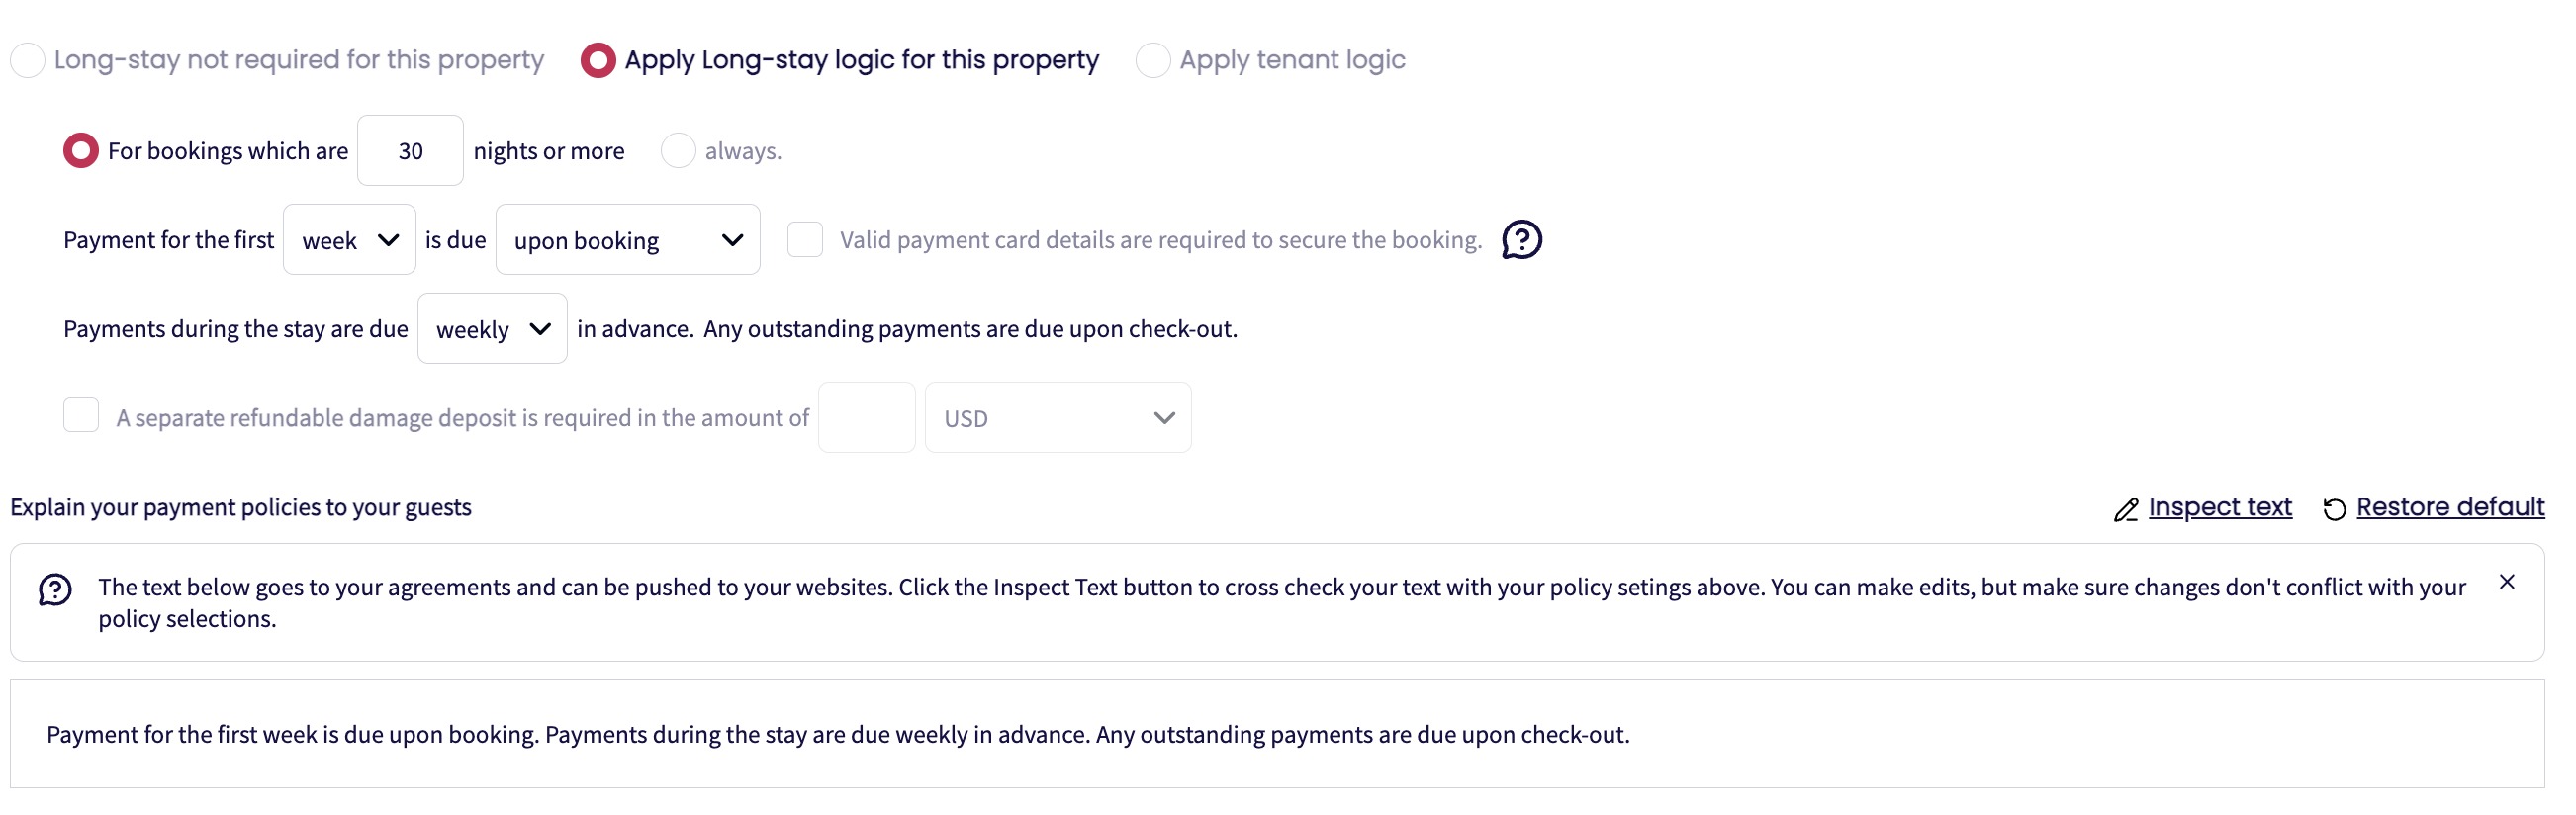
Task: Select the 'Apply tenant logic' radio option
Action: click(x=1152, y=60)
